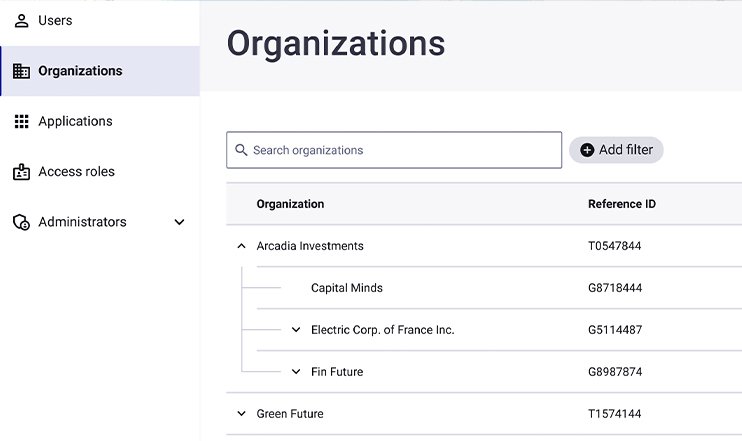The width and height of the screenshot is (742, 441).
Task: Click the Organizations building icon
Action: point(21,71)
